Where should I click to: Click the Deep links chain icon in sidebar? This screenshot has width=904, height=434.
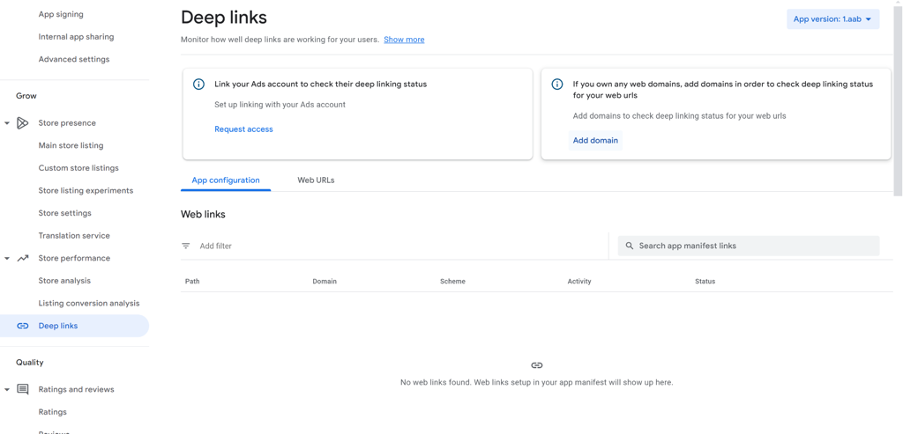coord(22,326)
